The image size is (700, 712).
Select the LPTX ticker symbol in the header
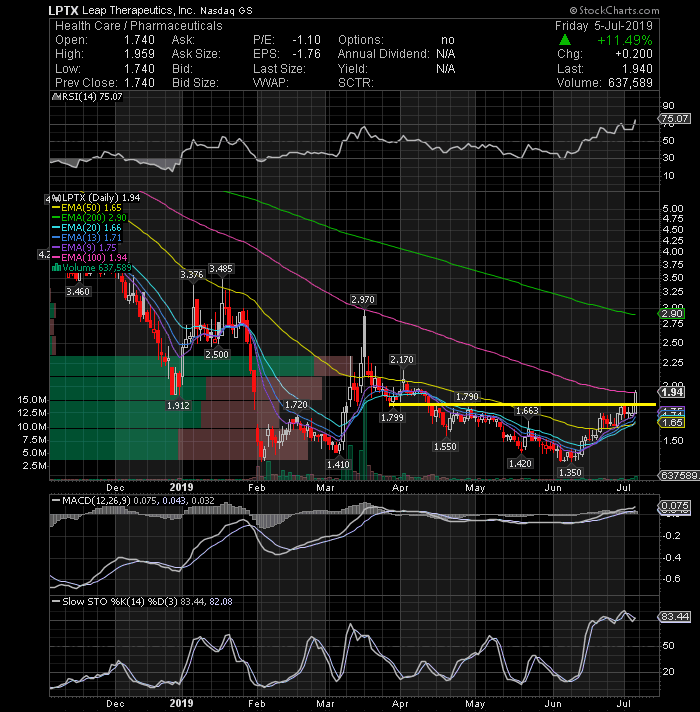click(64, 10)
